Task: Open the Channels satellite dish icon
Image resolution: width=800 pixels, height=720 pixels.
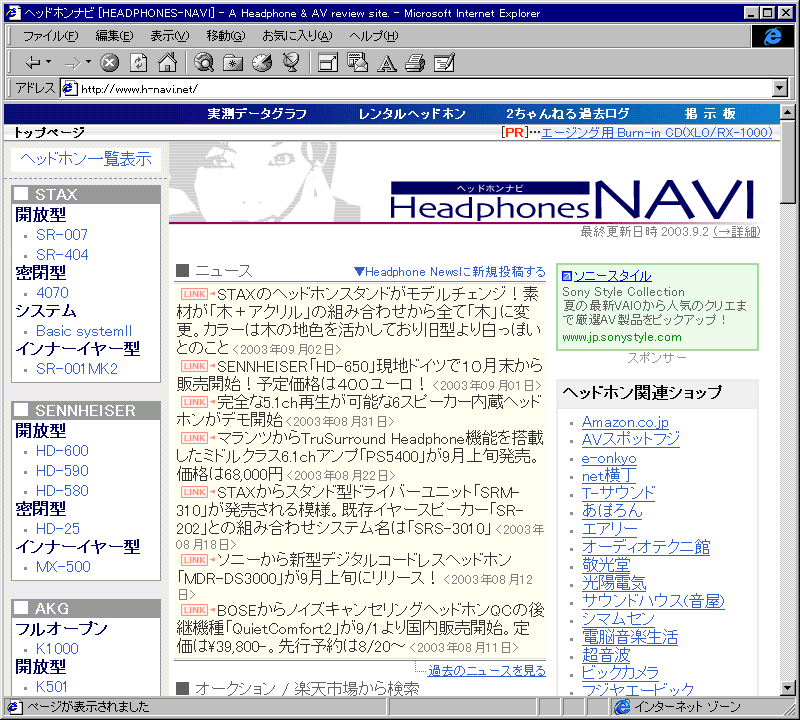Action: pyautogui.click(x=291, y=63)
